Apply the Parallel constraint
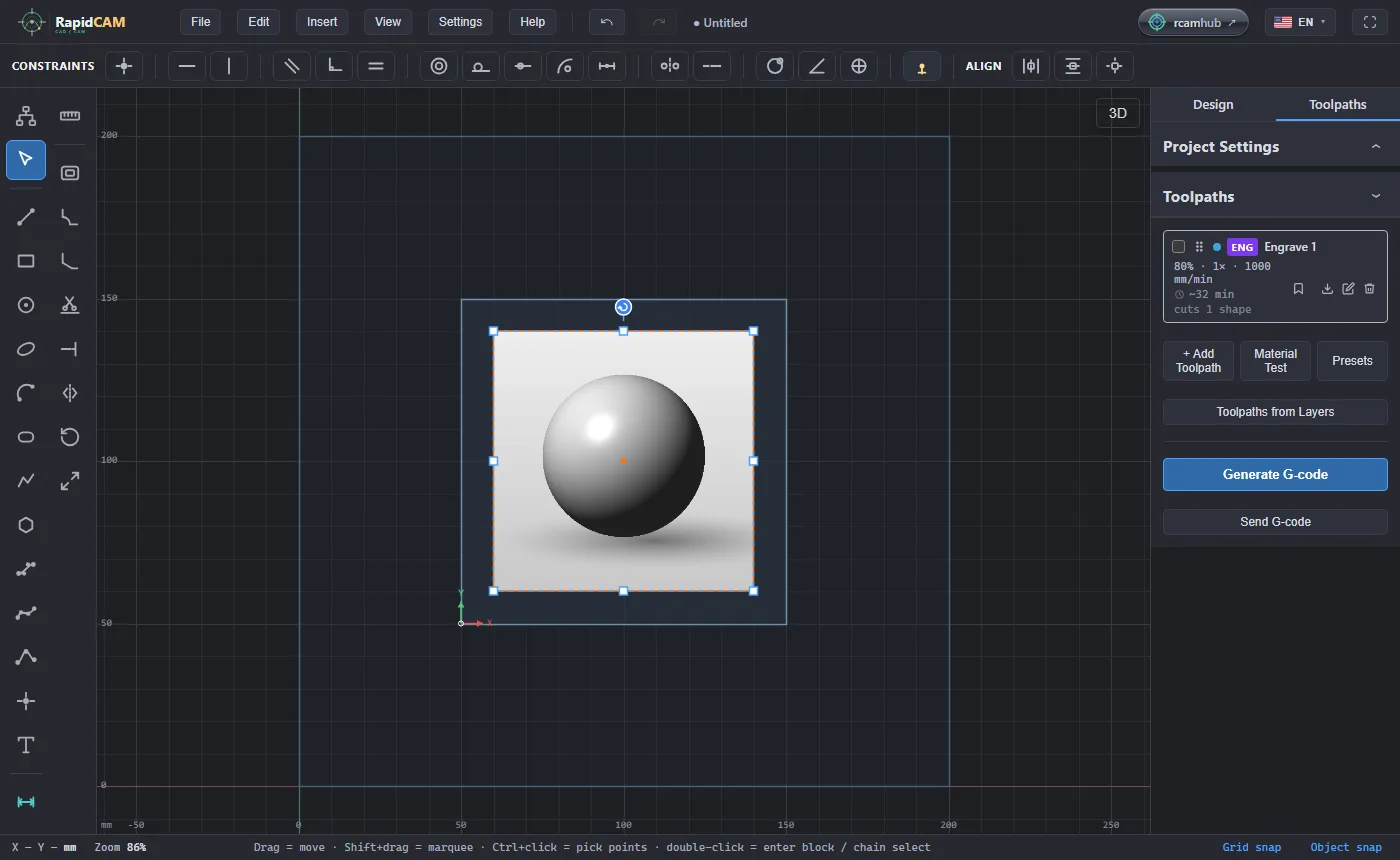The image size is (1400, 860). (292, 66)
